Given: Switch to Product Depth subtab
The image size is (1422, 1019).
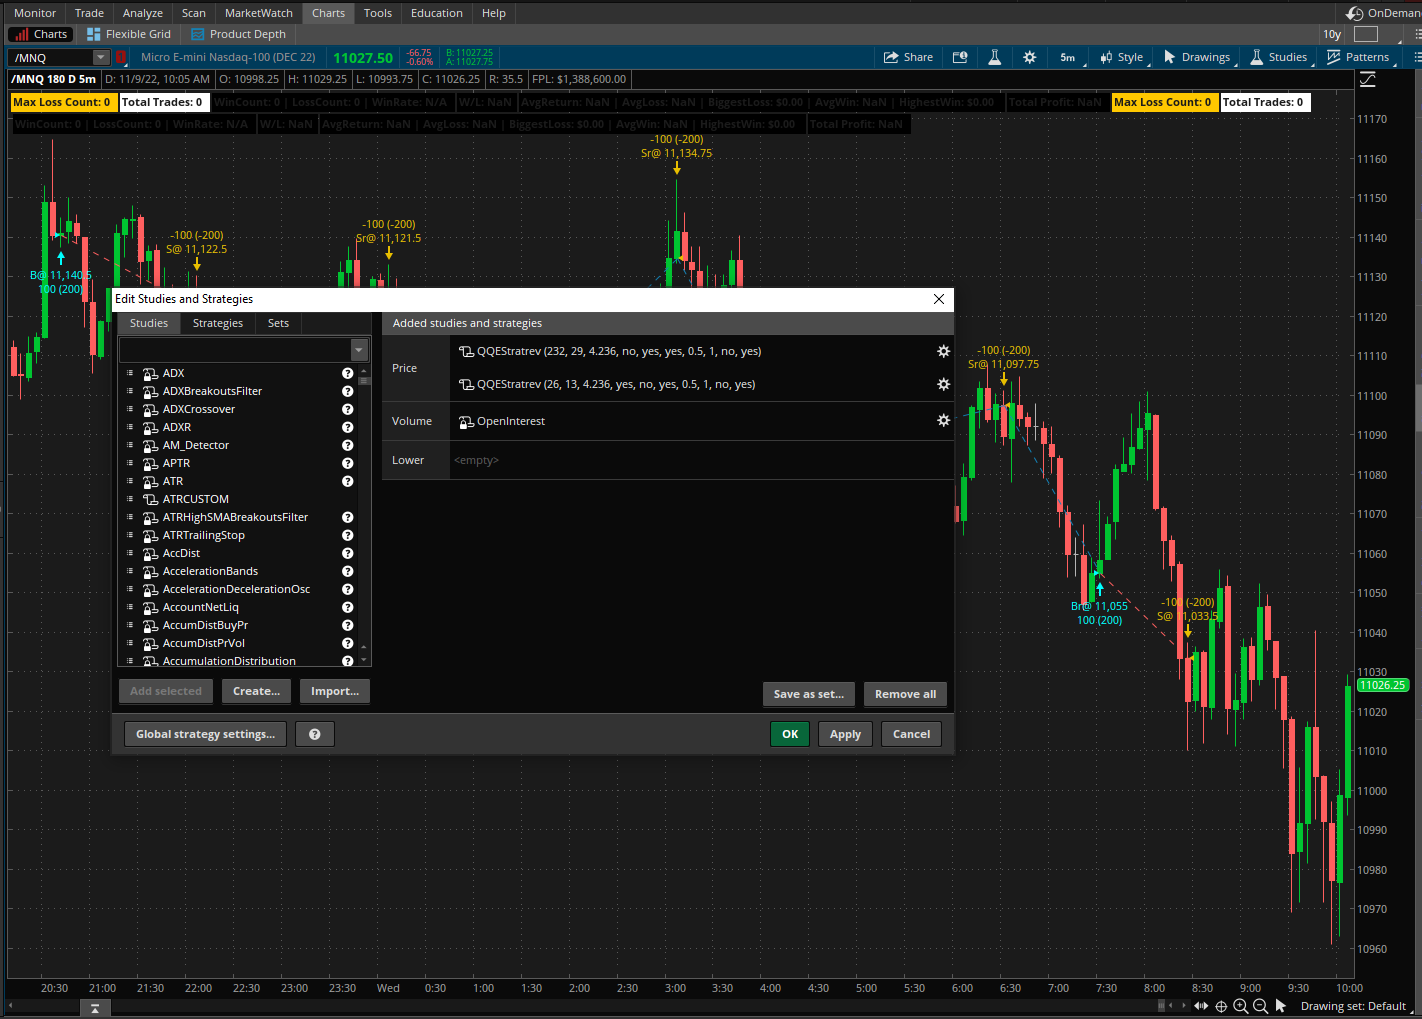Looking at the screenshot, I should pos(239,34).
